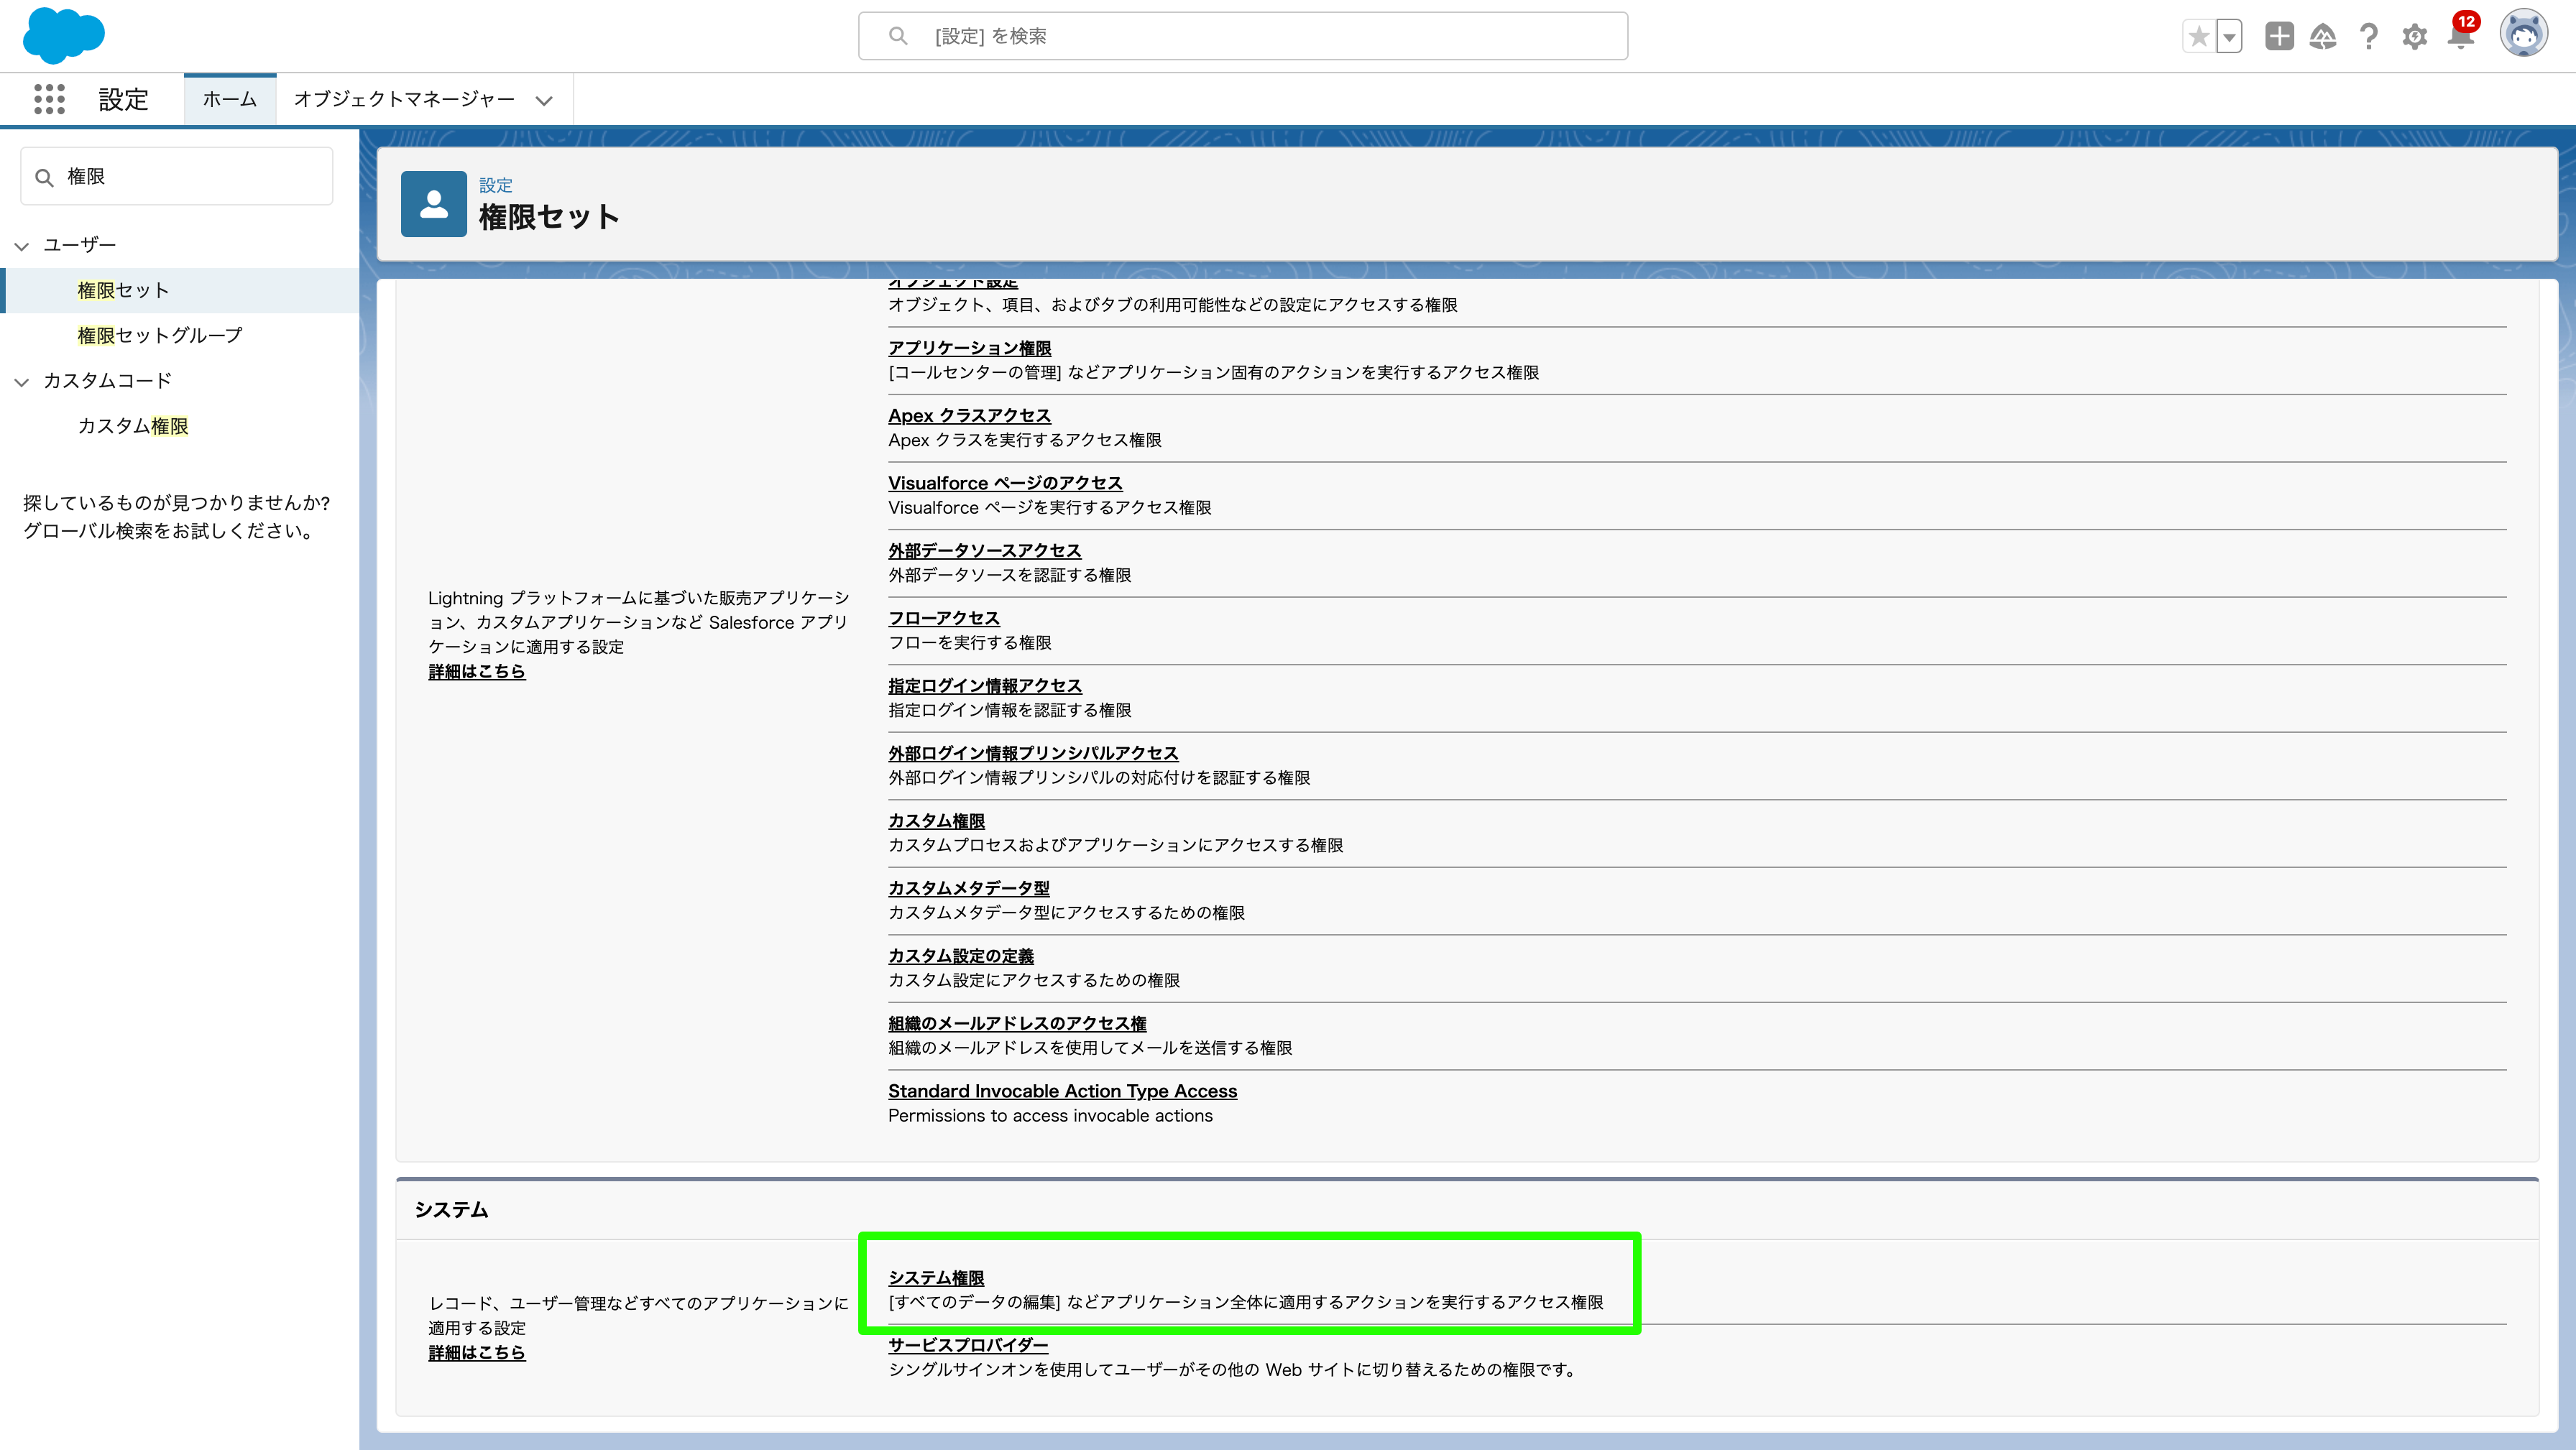
Task: Open the notifications bell showing 12 alerts
Action: pos(2460,37)
